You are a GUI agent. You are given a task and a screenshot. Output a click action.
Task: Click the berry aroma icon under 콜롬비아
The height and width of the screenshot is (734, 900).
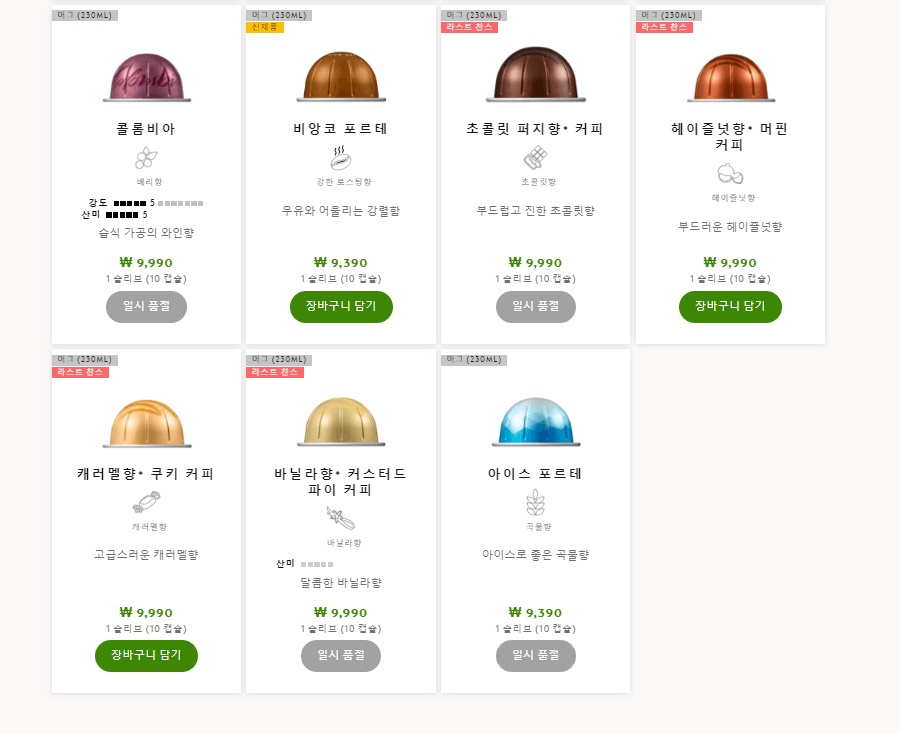coord(146,159)
